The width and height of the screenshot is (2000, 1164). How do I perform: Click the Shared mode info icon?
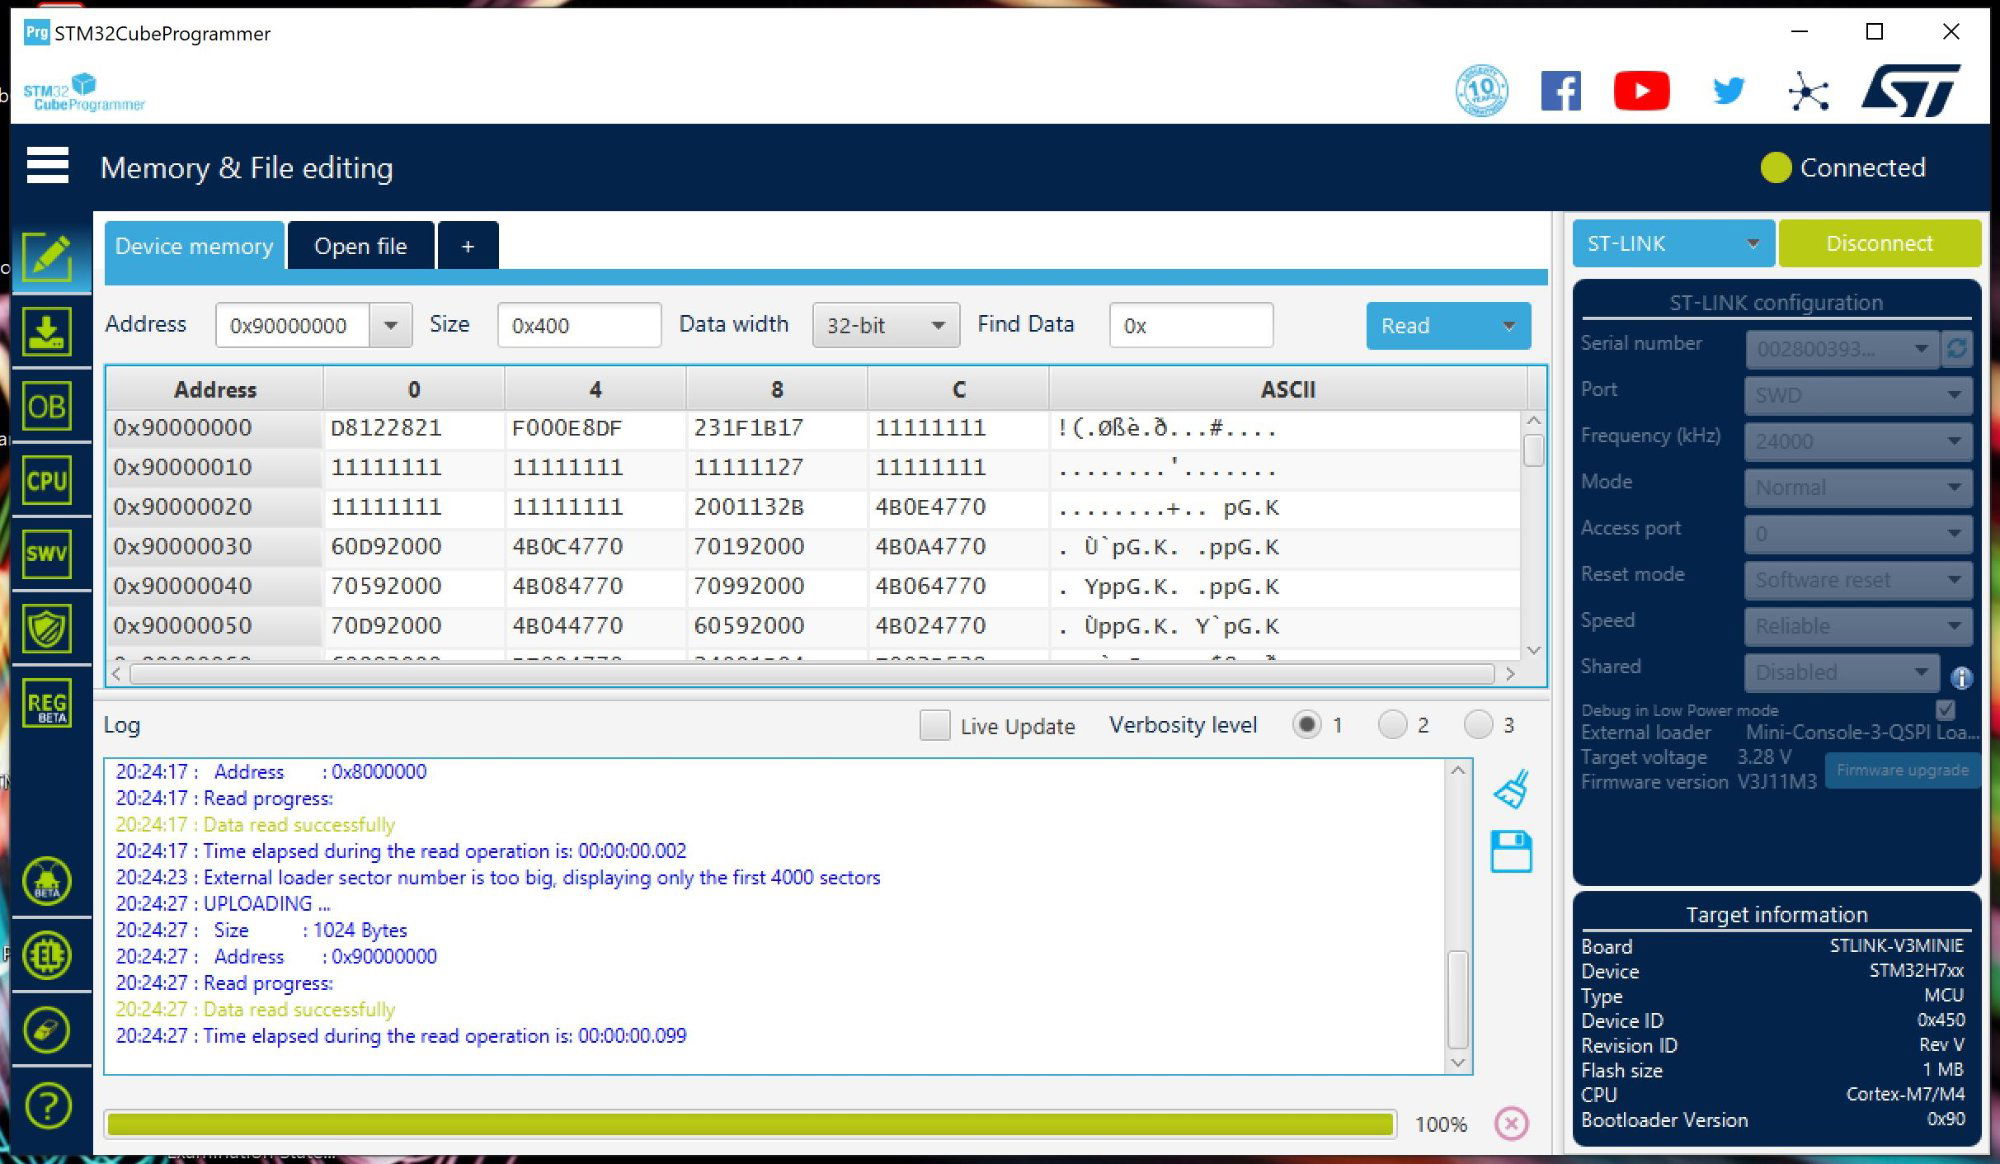click(1961, 678)
